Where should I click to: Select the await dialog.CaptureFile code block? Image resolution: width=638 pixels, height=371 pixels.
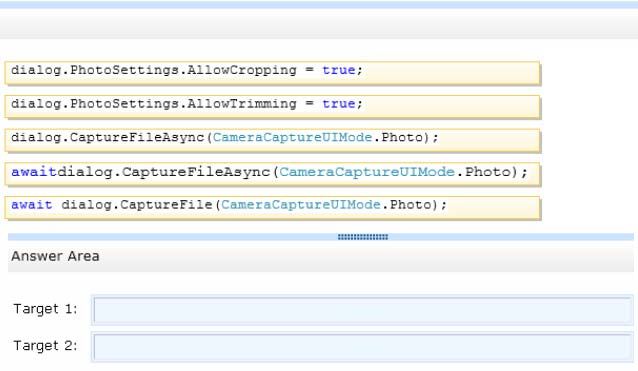click(x=272, y=208)
